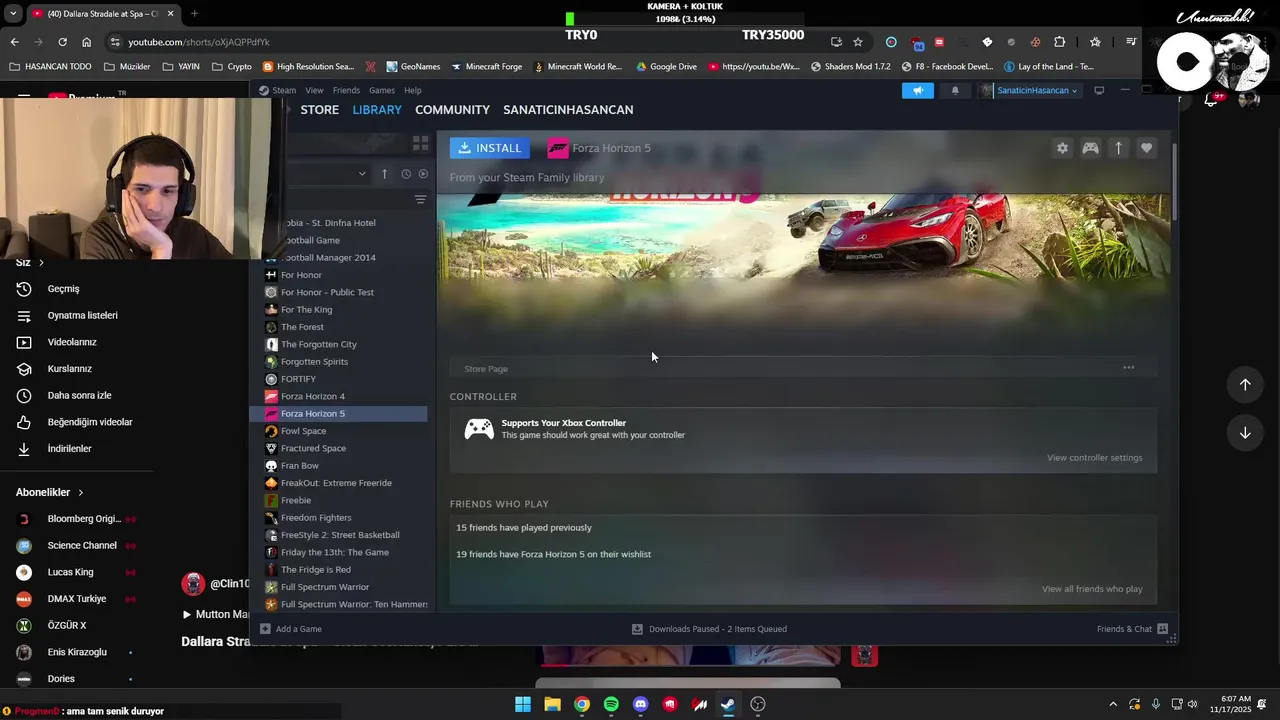Open HASANCAN TODO bookmark folder
Viewport: 1280px width, 720px height.
tap(49, 67)
